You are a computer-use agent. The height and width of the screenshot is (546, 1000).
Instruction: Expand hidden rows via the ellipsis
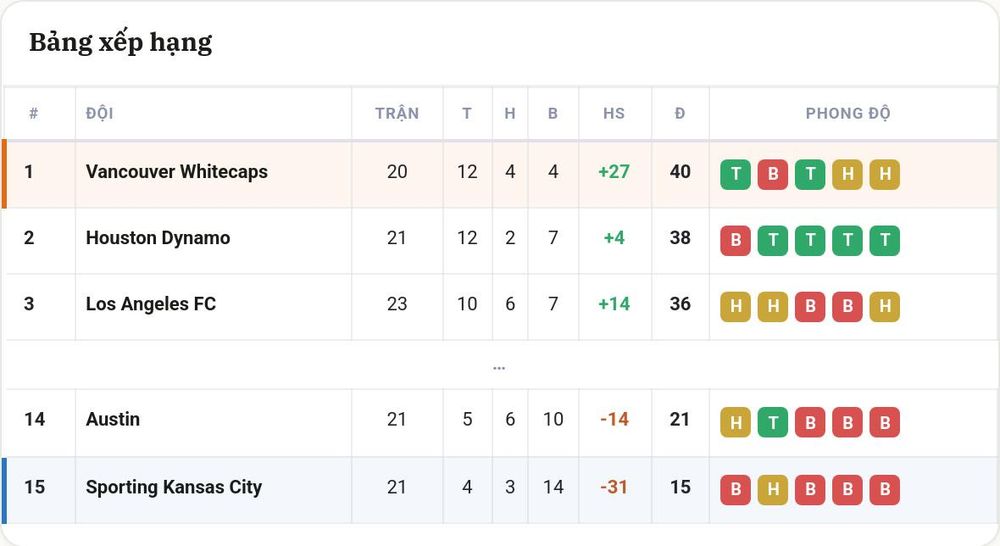pos(499,368)
